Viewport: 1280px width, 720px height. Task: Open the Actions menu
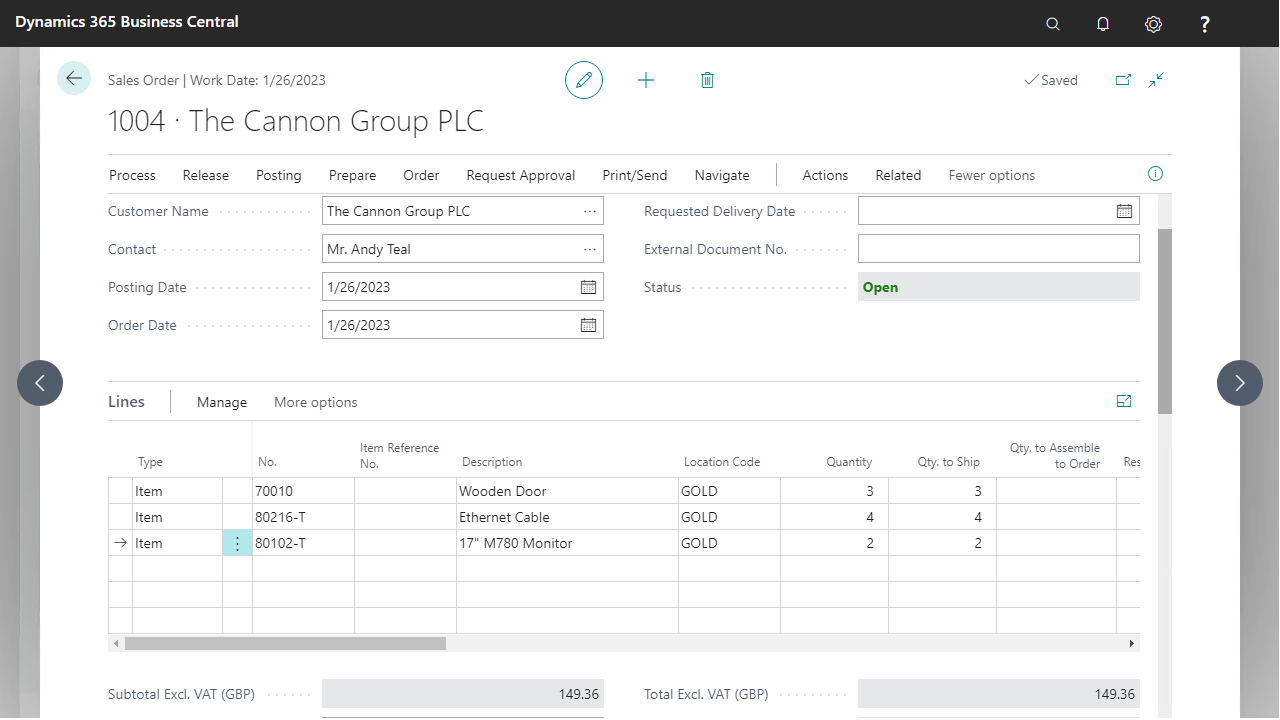[825, 175]
